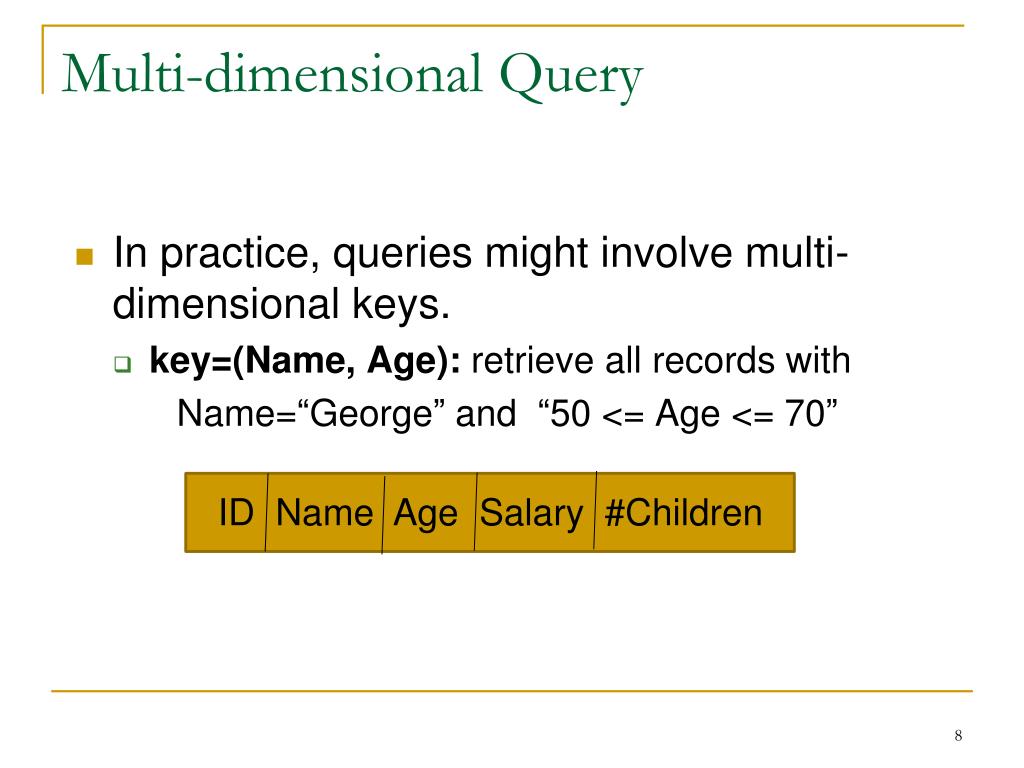Click the 'dimensional keys.' line
The width and height of the screenshot is (1024, 768).
pos(281,304)
